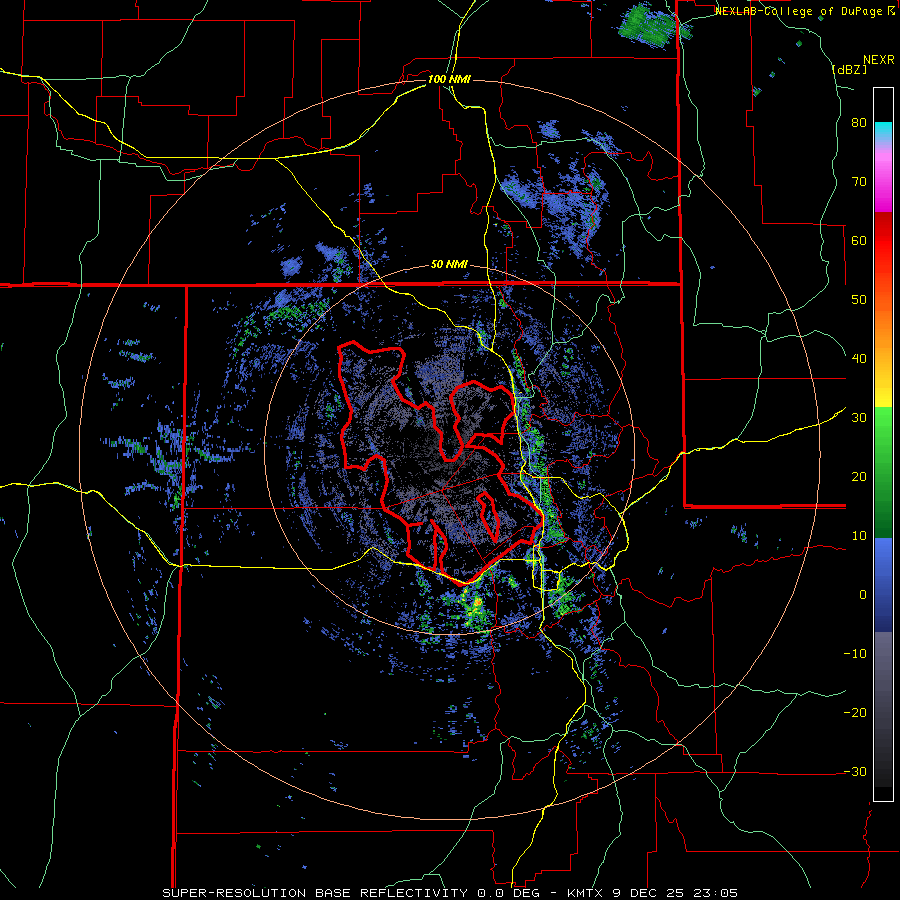This screenshot has width=900, height=900.
Task: Click the -20 value on the dBZ scale
Action: tap(855, 712)
